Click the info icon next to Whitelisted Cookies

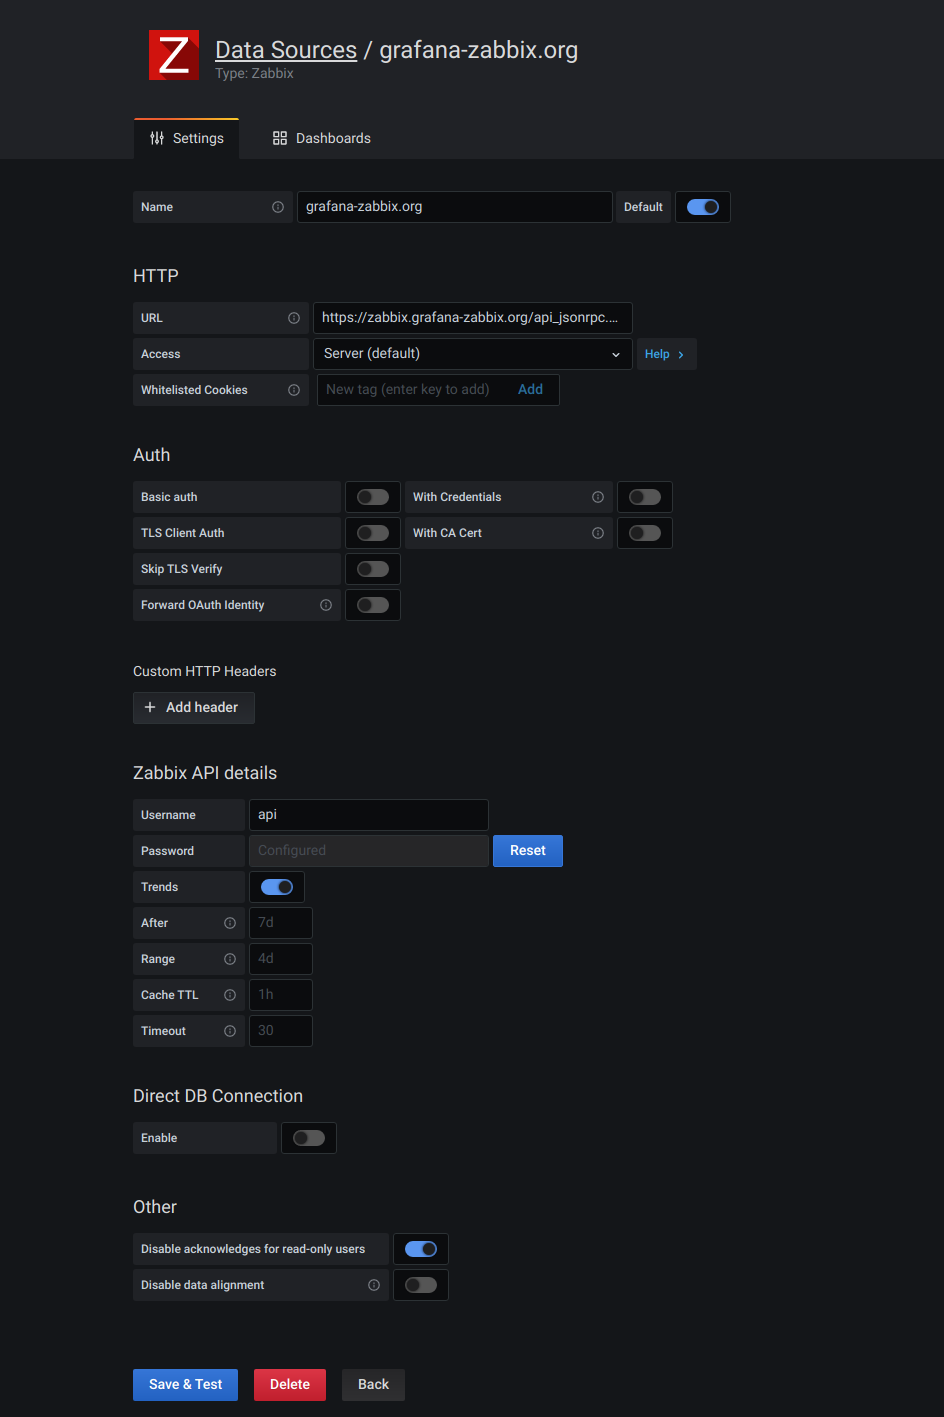tap(293, 389)
